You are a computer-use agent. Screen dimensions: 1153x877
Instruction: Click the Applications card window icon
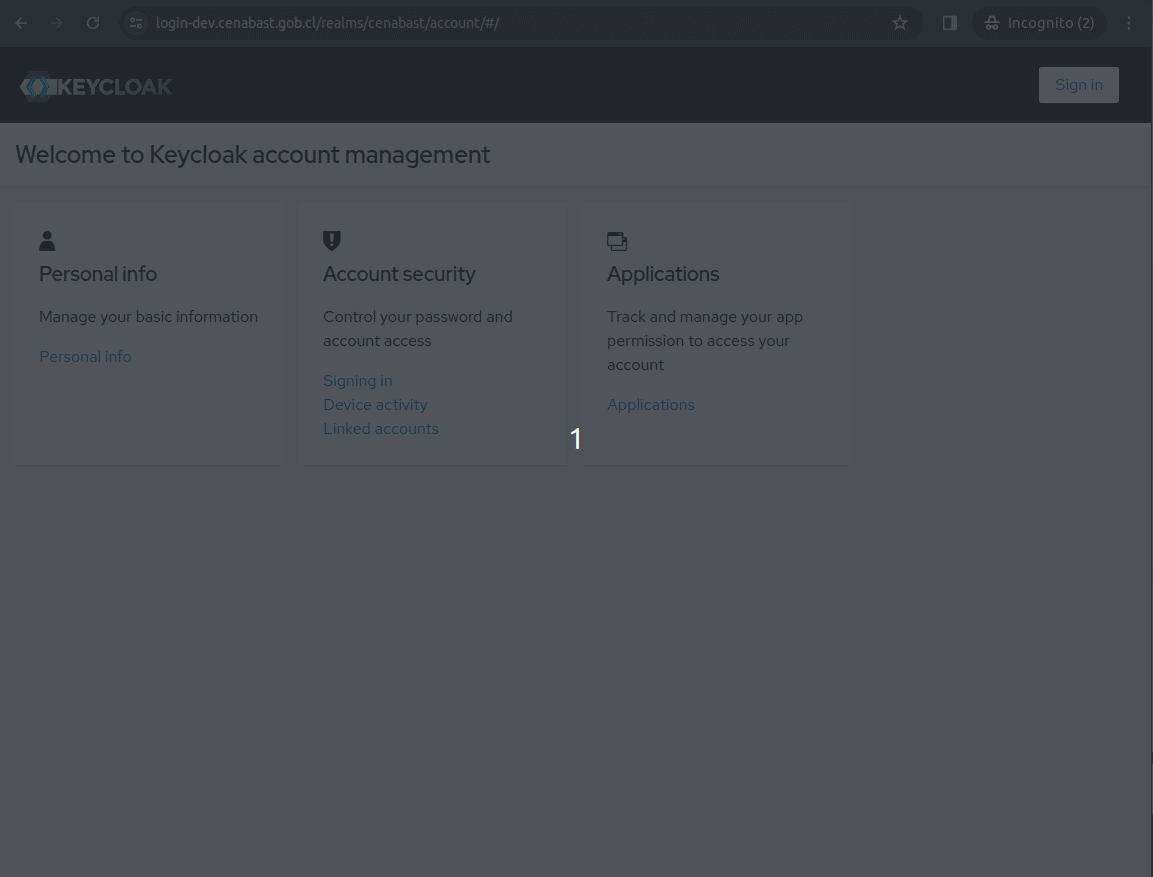[616, 240]
